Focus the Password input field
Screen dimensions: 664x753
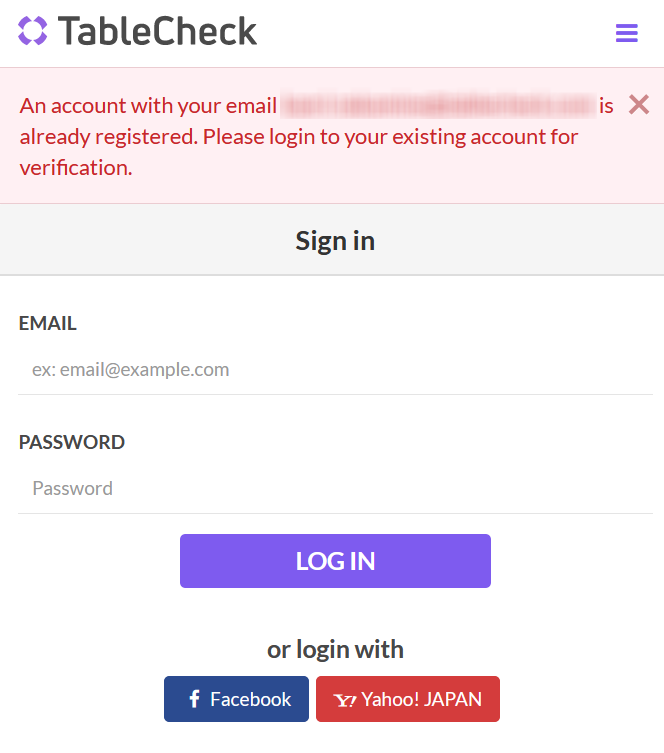(335, 489)
